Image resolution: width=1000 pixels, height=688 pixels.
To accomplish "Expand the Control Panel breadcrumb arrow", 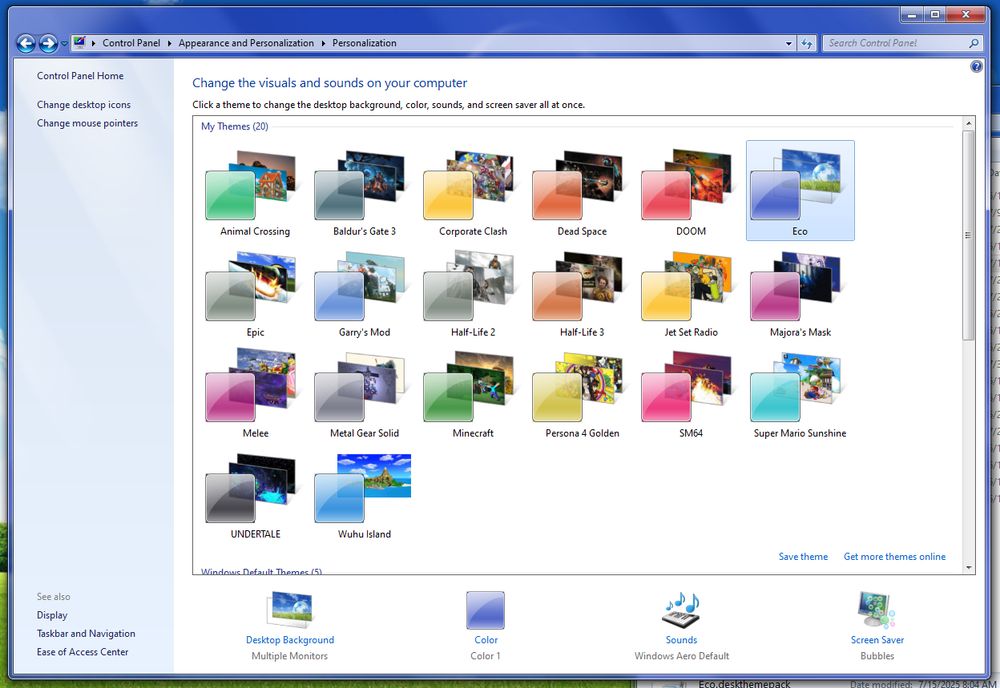I will click(170, 43).
